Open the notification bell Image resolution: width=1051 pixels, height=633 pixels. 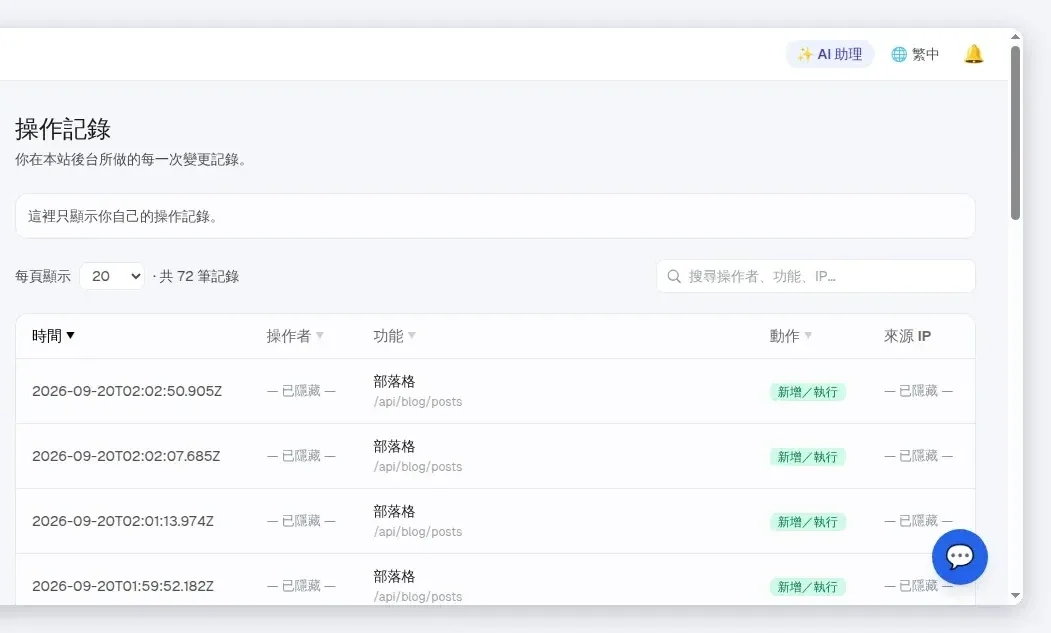[973, 54]
